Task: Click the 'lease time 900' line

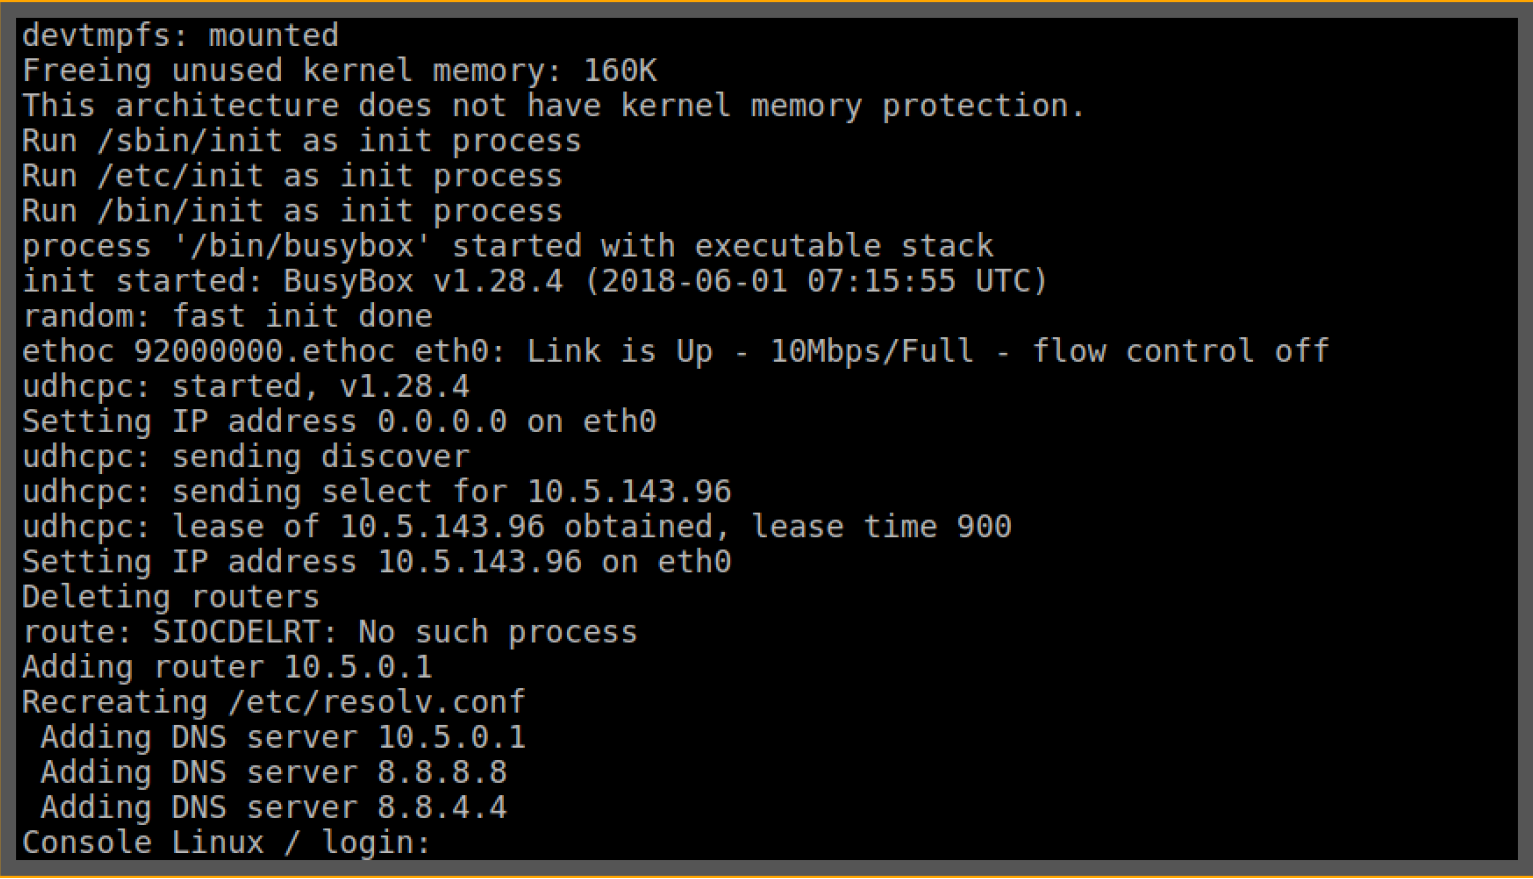Action: tap(516, 527)
